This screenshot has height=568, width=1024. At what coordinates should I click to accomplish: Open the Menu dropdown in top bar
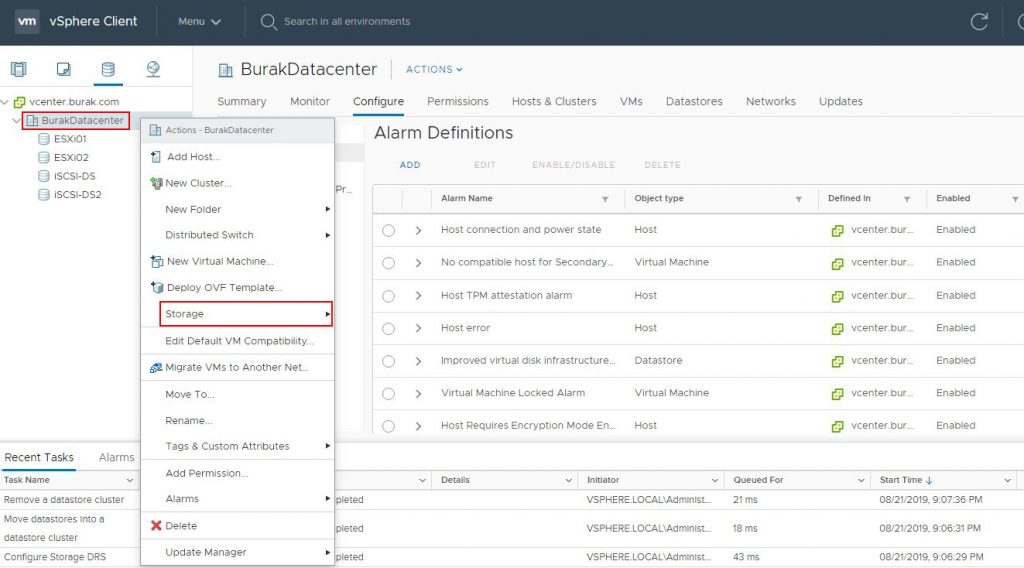click(x=199, y=22)
